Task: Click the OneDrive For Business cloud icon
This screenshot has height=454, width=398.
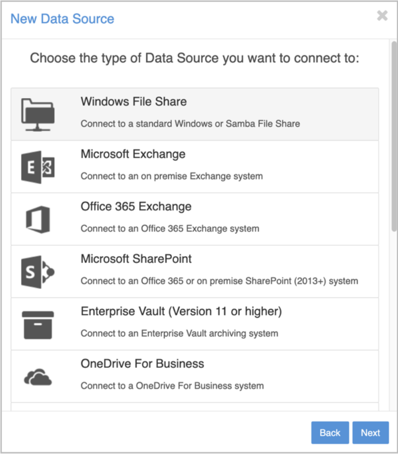Action: 38,377
